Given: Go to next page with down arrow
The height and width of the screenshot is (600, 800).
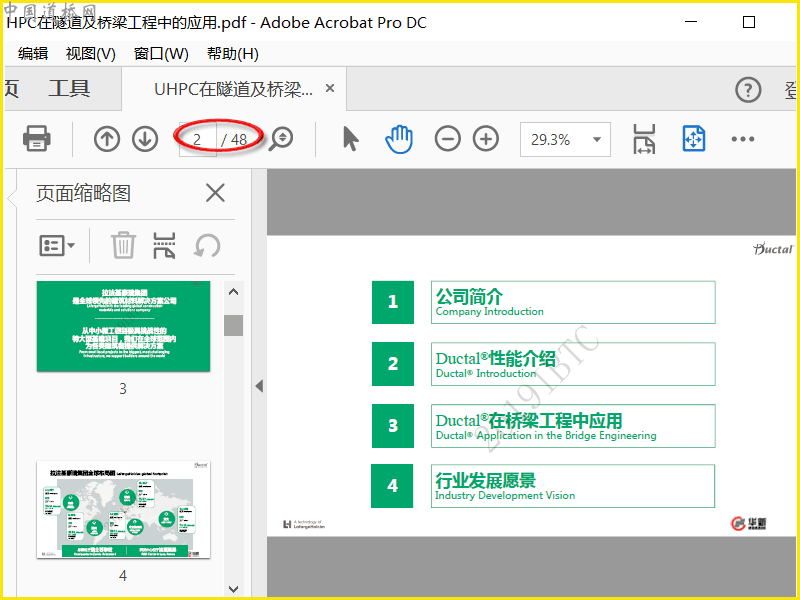Looking at the screenshot, I should pyautogui.click(x=145, y=139).
